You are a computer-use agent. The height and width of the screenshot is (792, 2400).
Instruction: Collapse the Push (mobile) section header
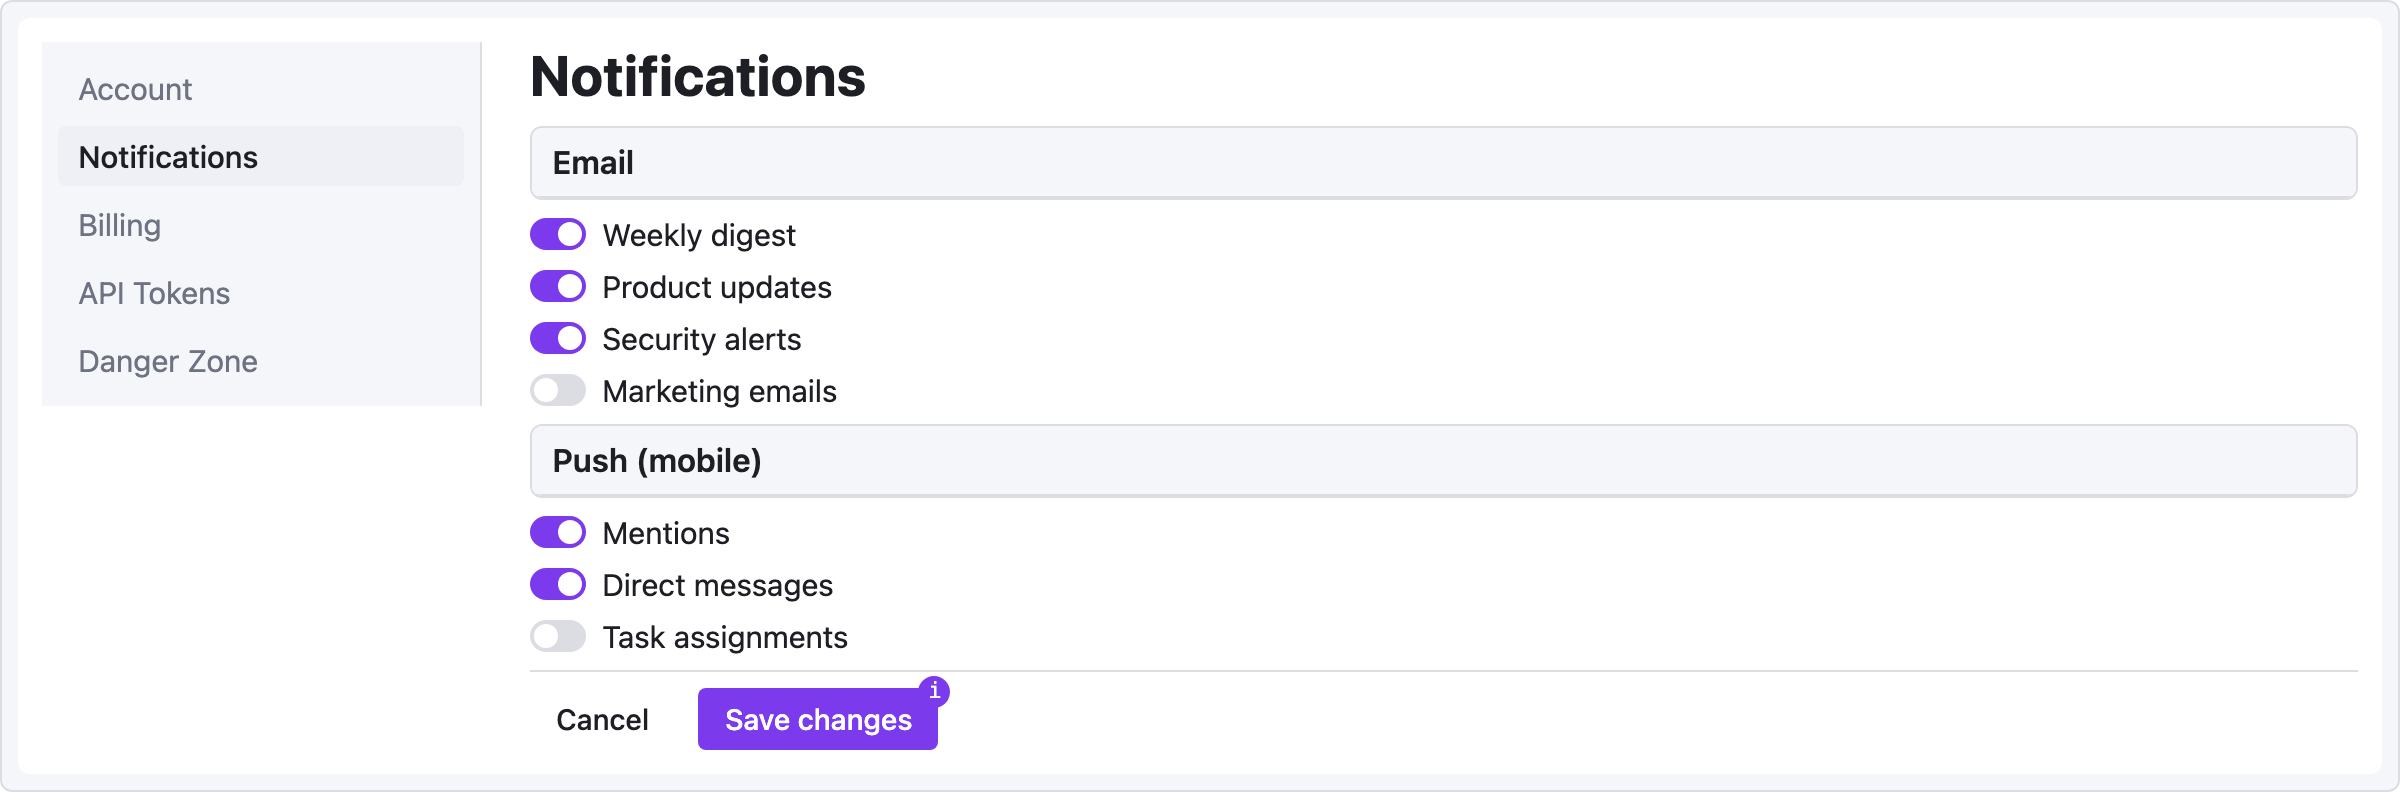[1443, 461]
